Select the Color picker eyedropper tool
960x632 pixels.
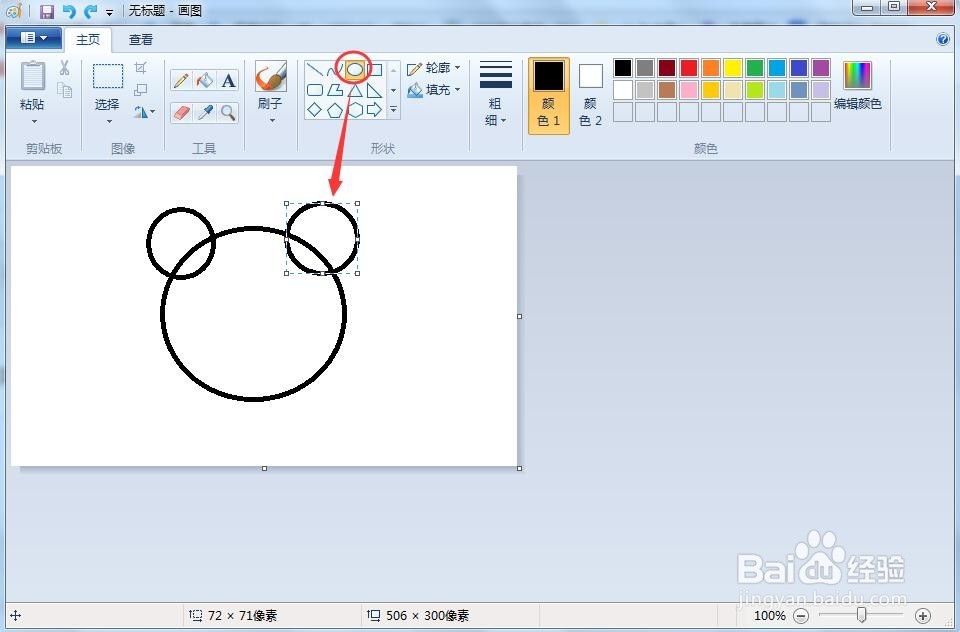[x=204, y=112]
